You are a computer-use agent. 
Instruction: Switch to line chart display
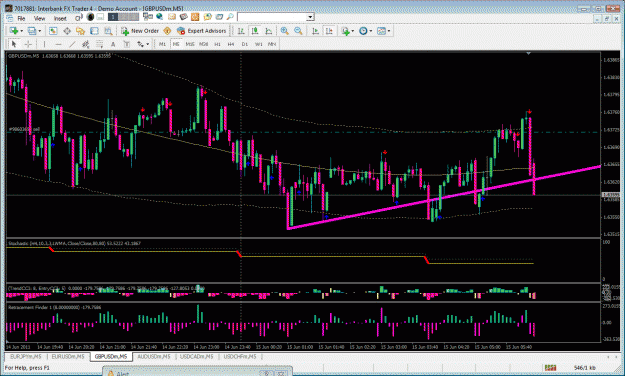tap(269, 31)
